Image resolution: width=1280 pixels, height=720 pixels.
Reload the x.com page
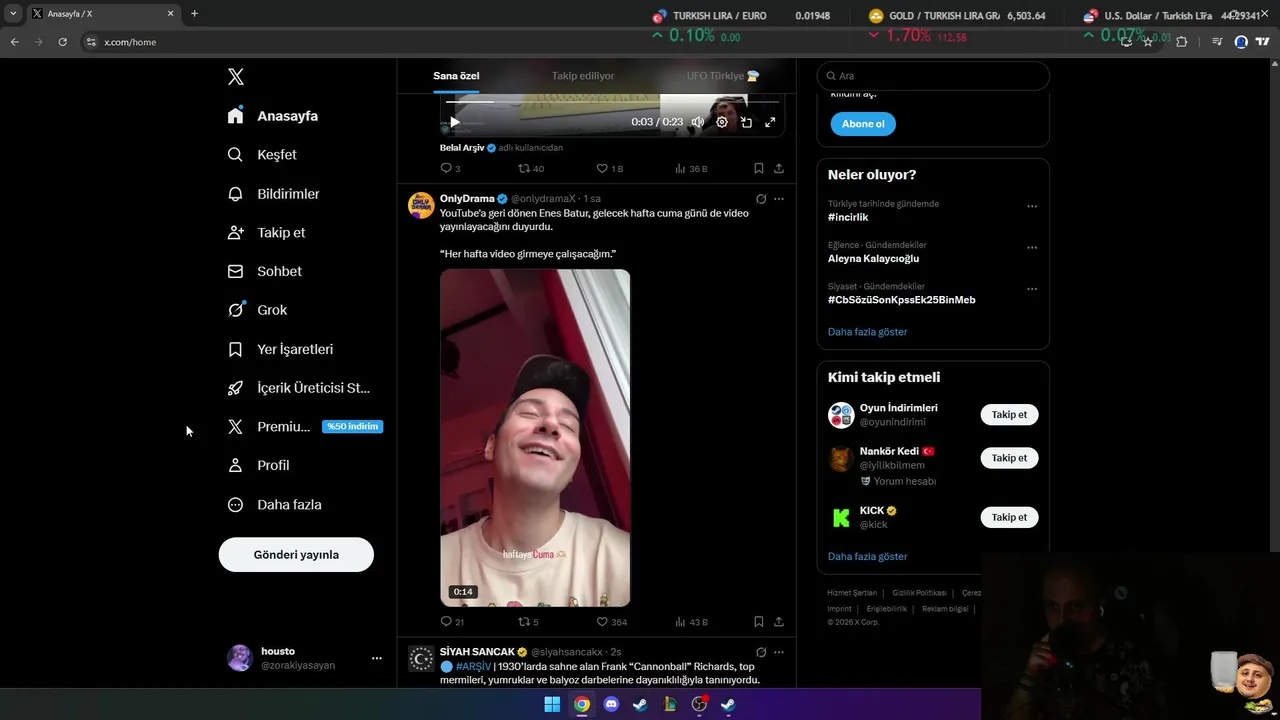pos(62,42)
